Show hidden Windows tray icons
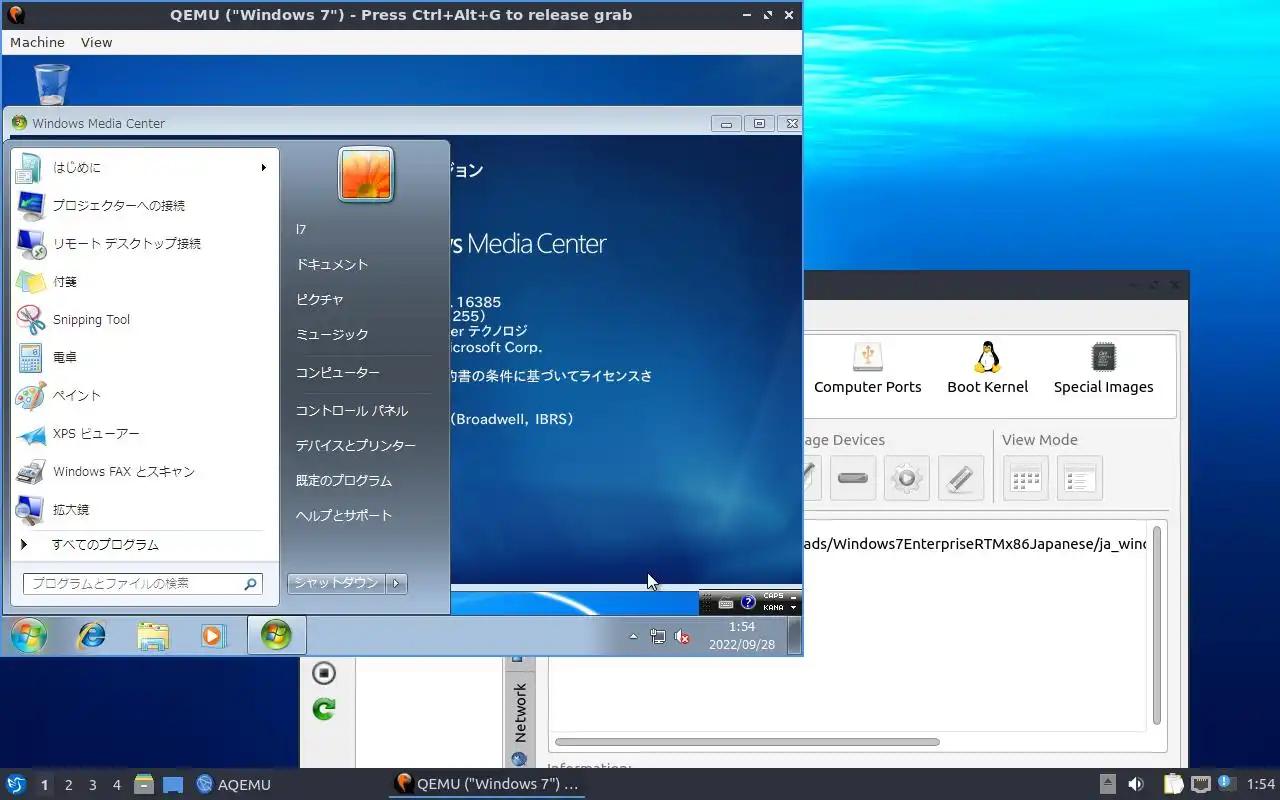 632,636
